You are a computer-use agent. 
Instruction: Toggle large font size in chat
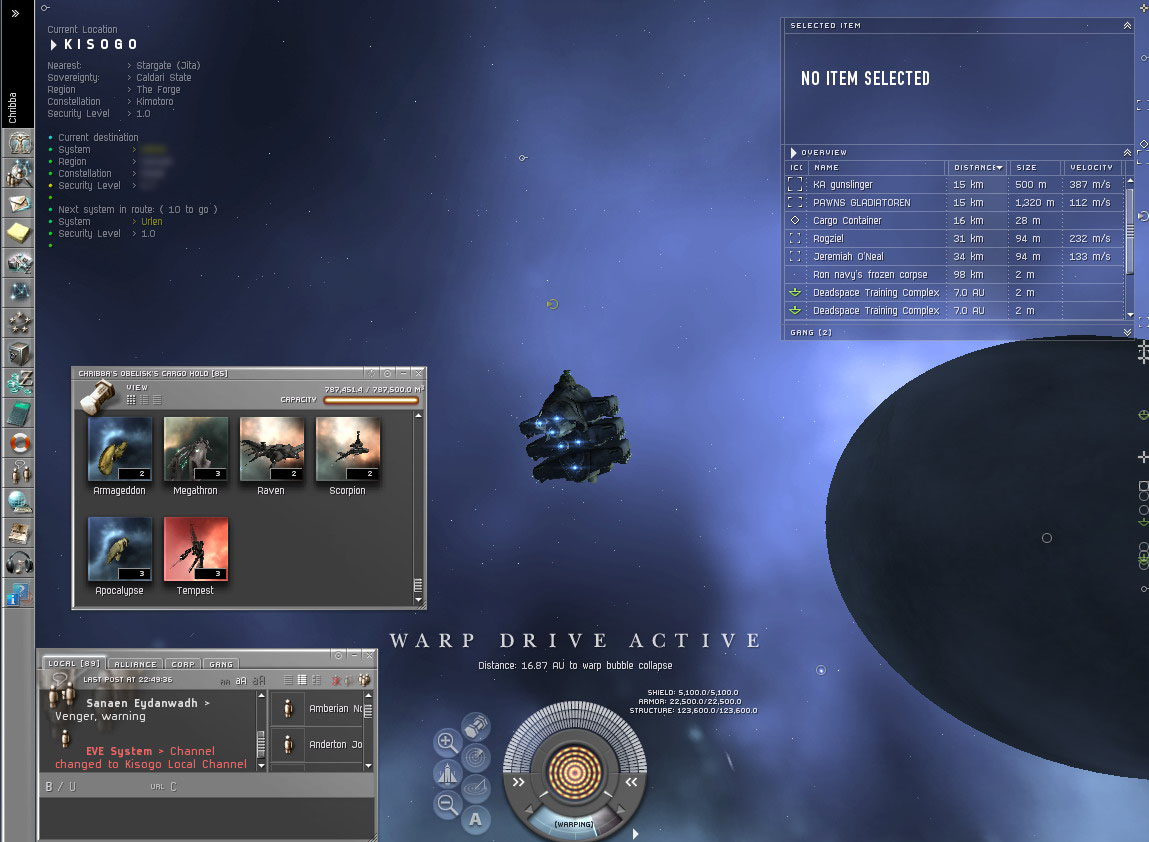pyautogui.click(x=259, y=680)
